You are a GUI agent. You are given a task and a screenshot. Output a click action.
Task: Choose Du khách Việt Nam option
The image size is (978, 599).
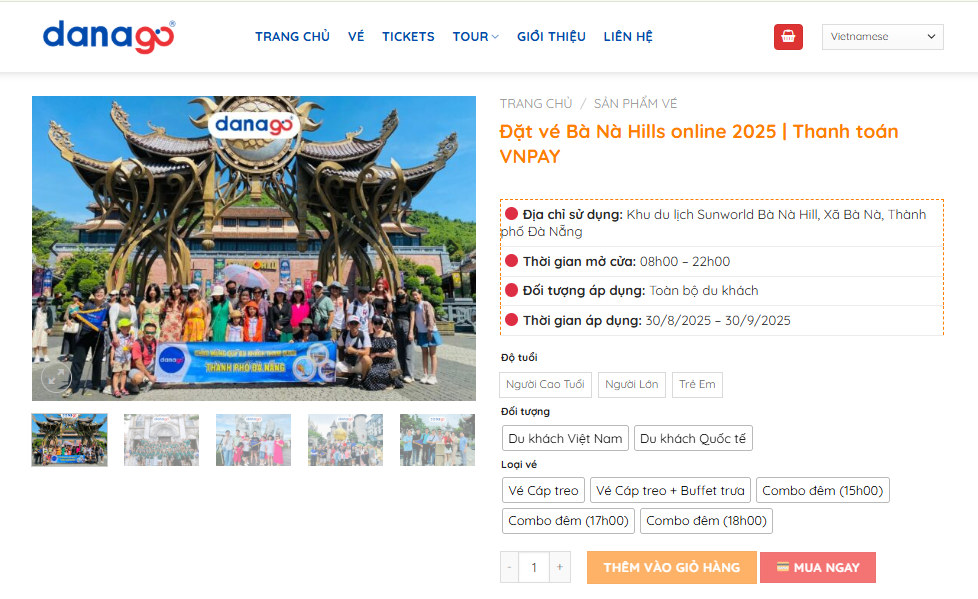pos(565,438)
